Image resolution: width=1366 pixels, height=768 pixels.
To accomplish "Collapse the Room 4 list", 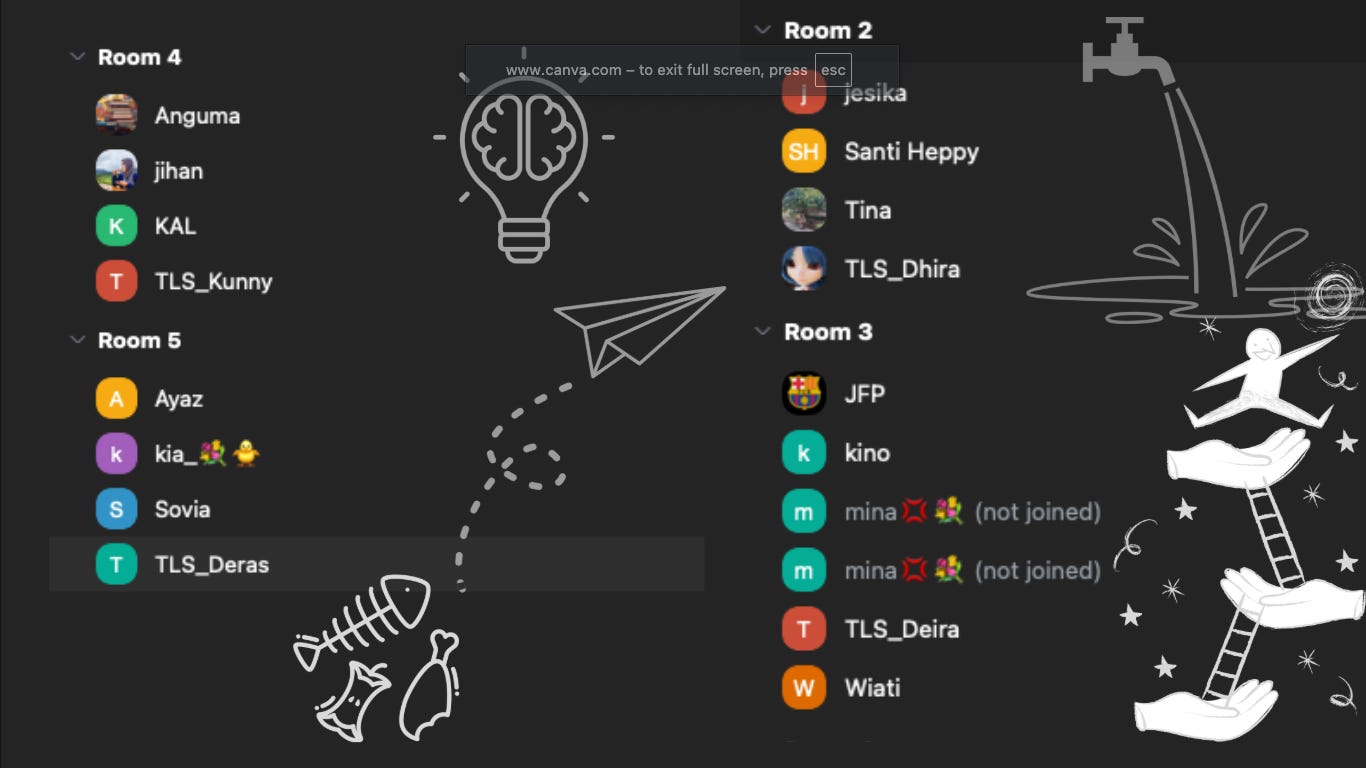I will [77, 57].
